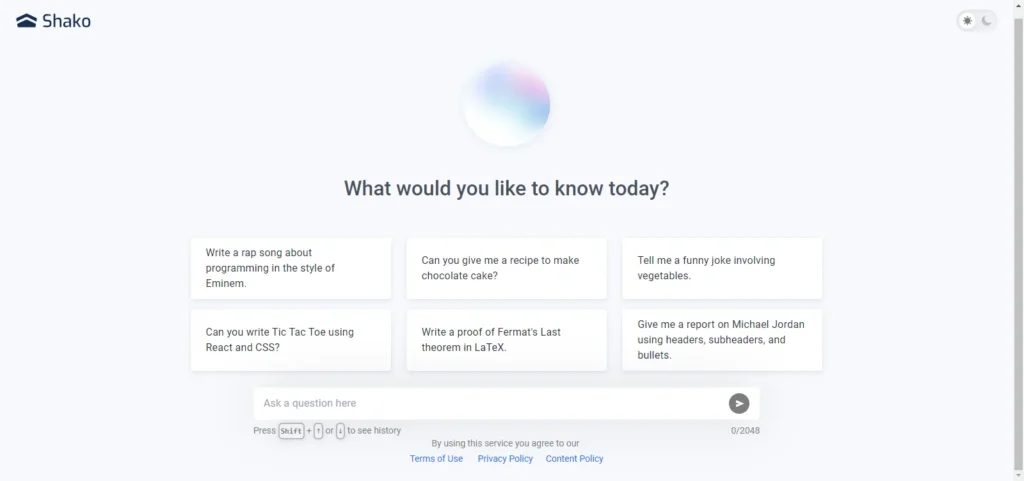Viewport: 1024px width, 481px height.
Task: Click the up arrow key hint
Action: click(318, 431)
